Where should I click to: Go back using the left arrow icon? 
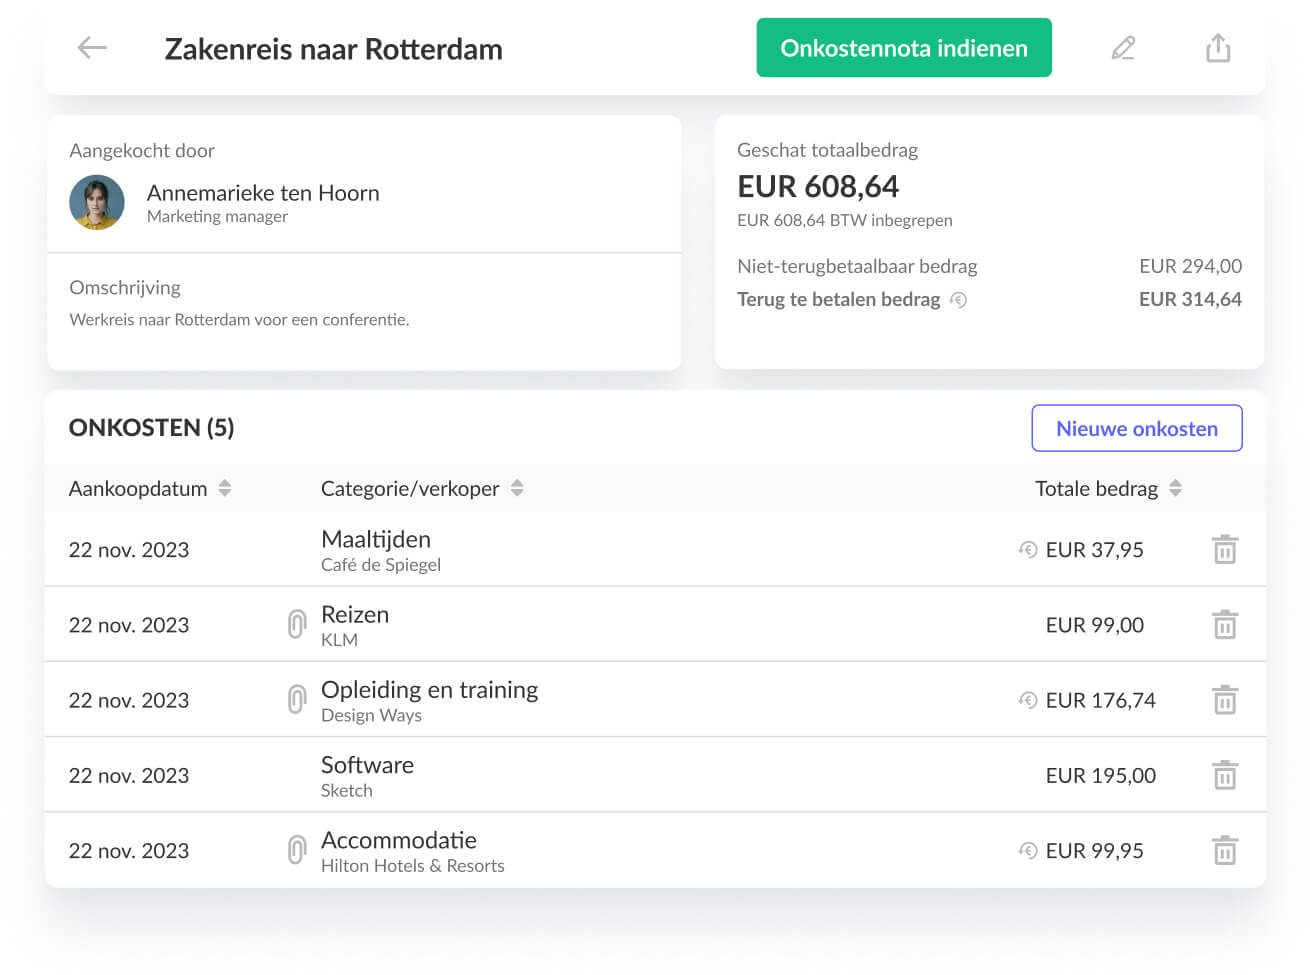(92, 47)
